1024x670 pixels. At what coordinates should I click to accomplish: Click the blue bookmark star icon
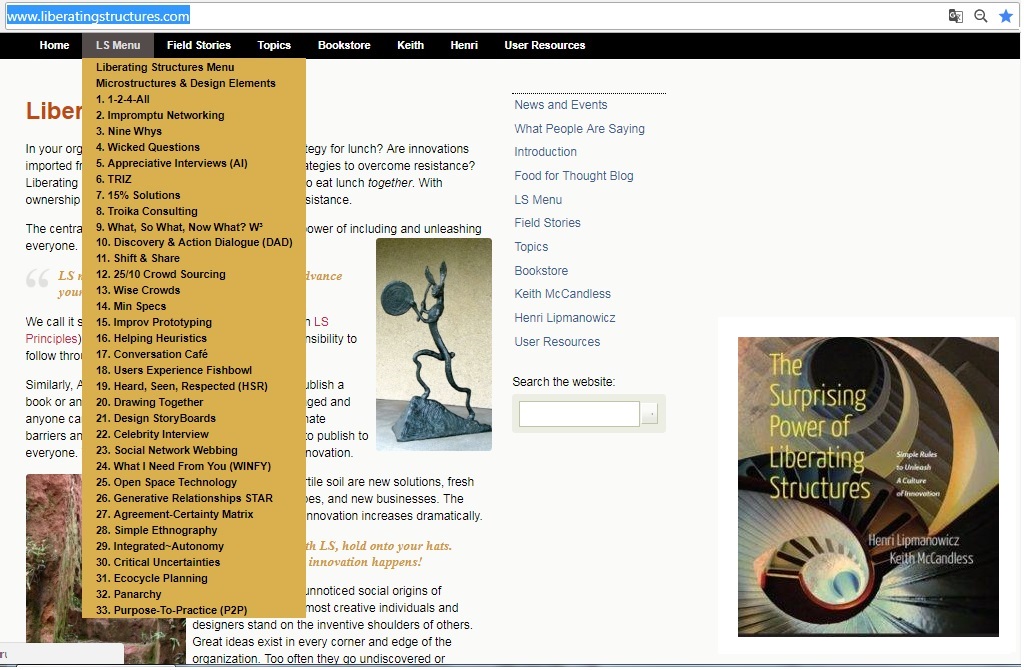(1005, 16)
